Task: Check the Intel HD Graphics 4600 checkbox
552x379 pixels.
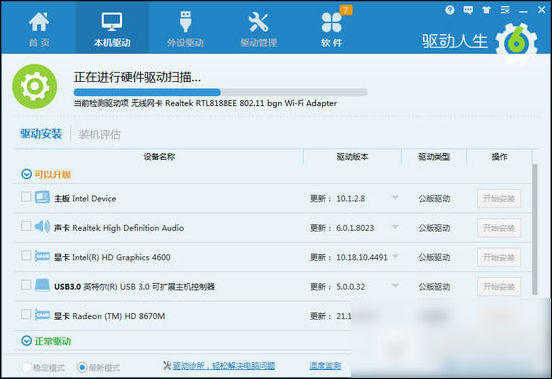Action: pos(26,255)
